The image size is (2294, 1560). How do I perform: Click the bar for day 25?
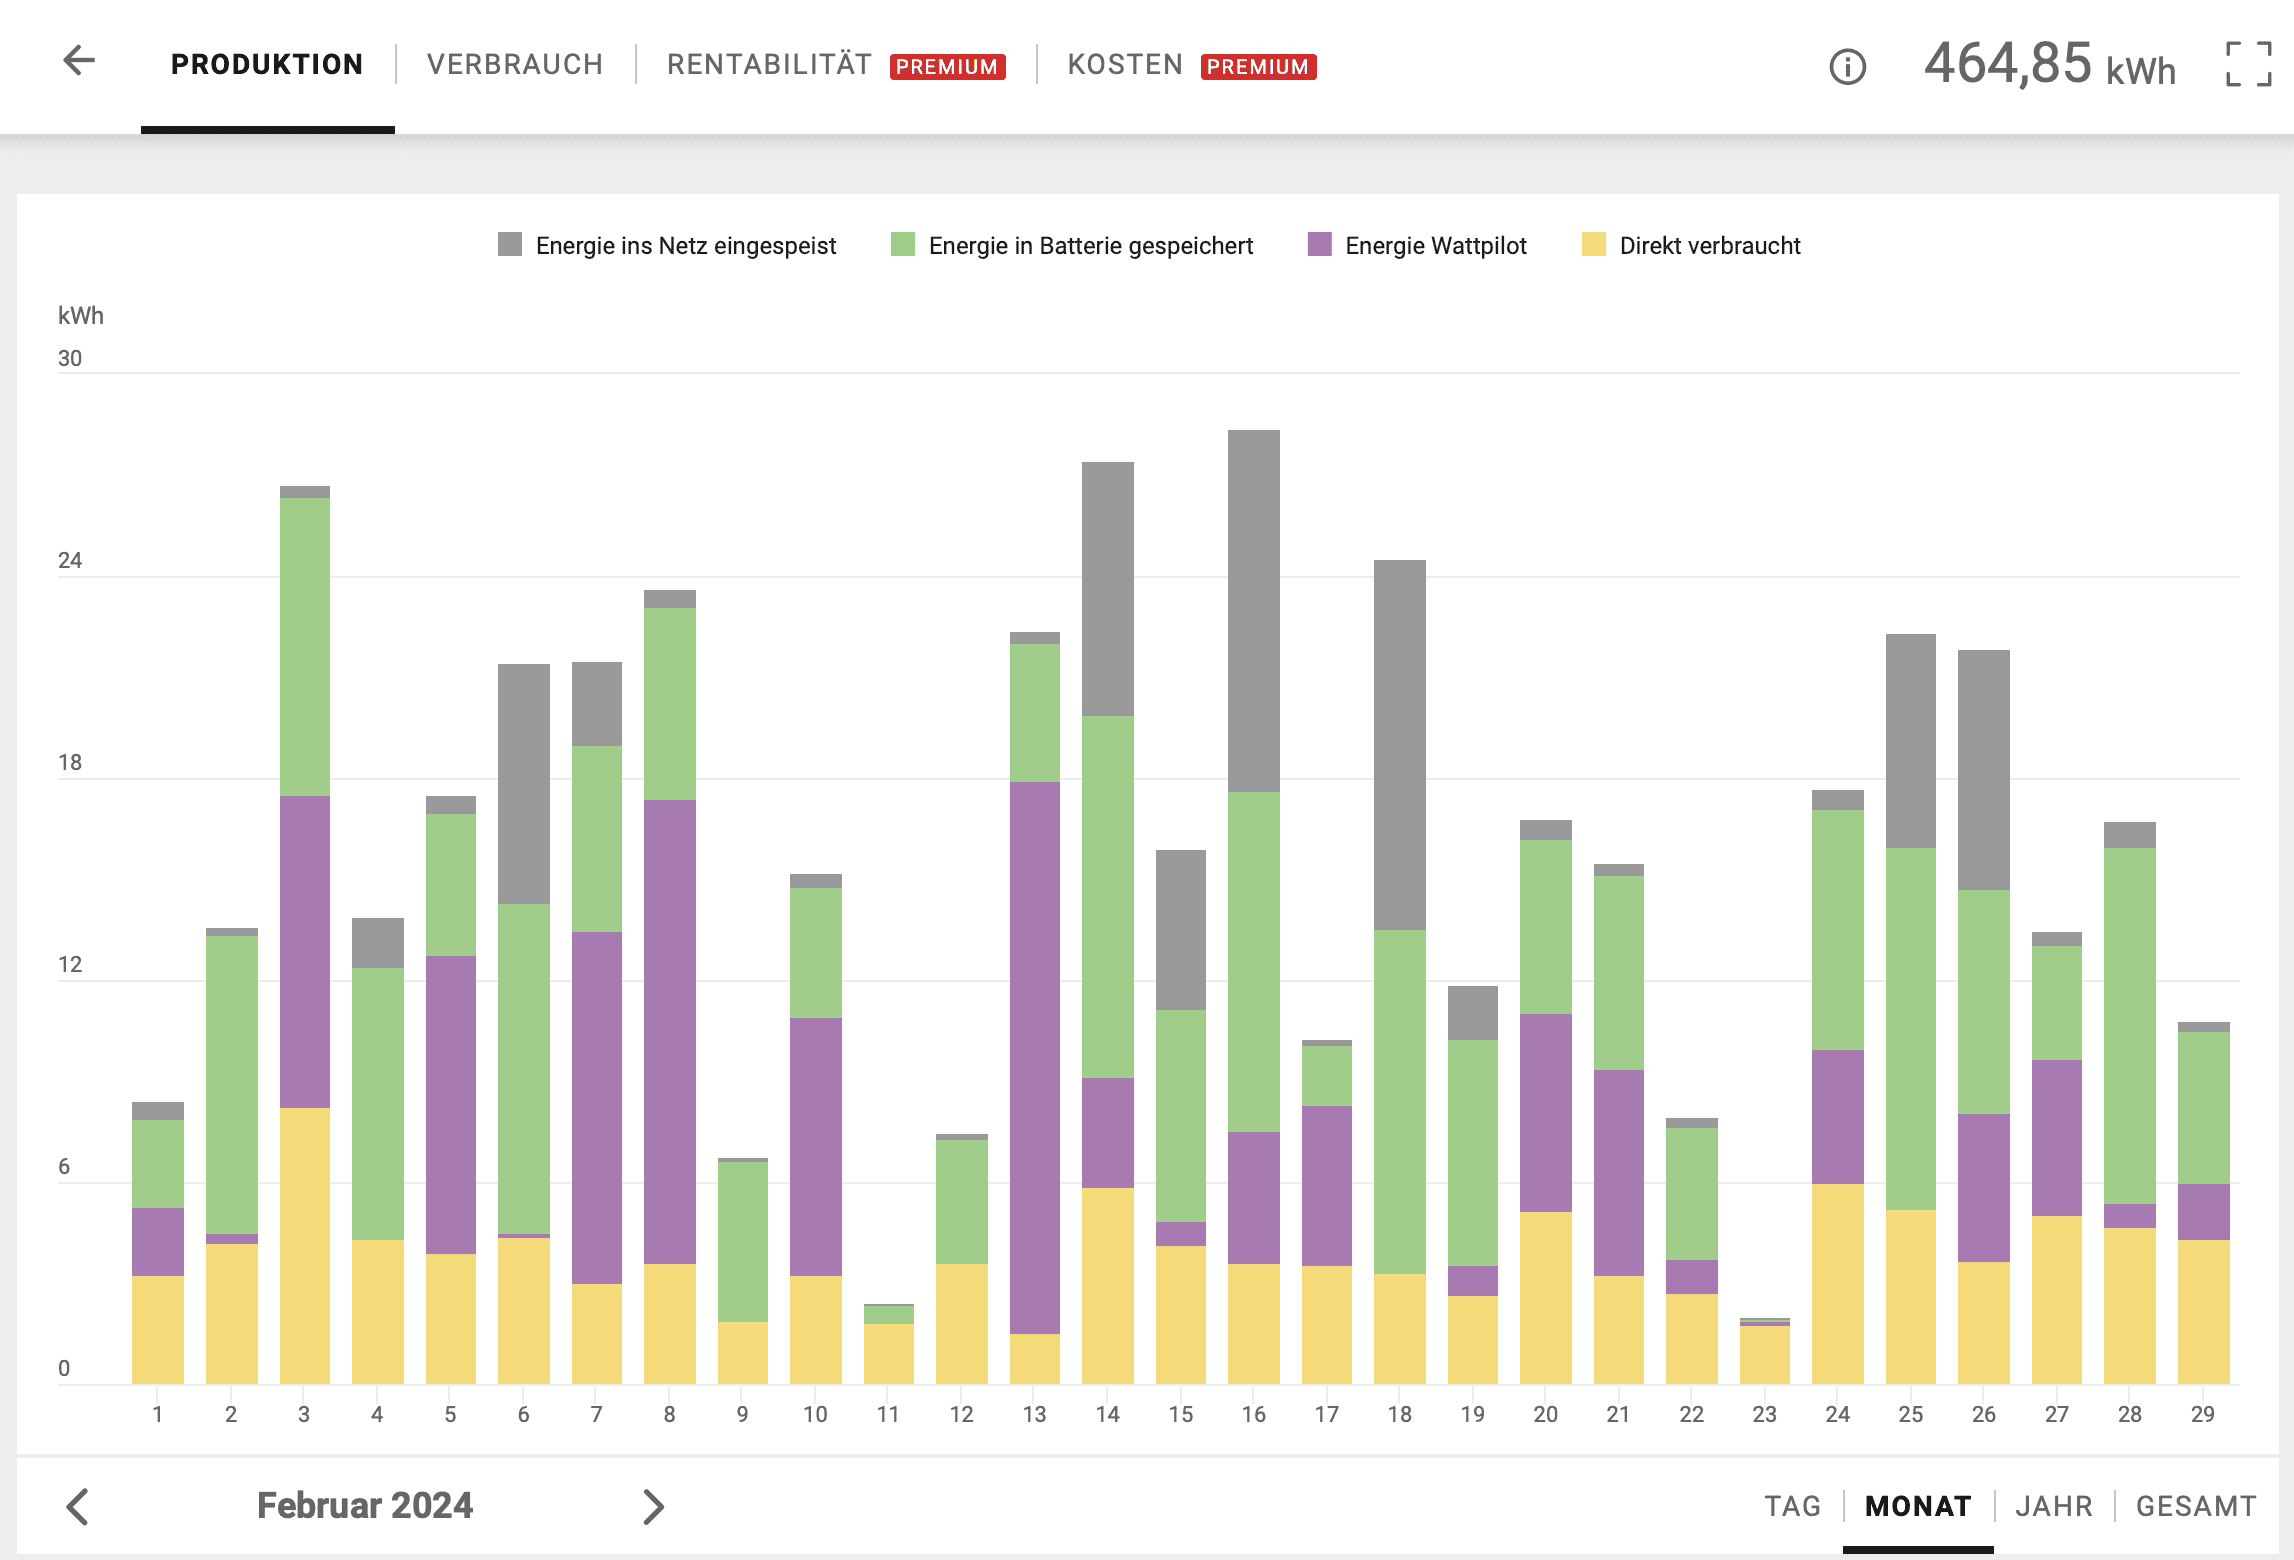tap(1911, 1009)
